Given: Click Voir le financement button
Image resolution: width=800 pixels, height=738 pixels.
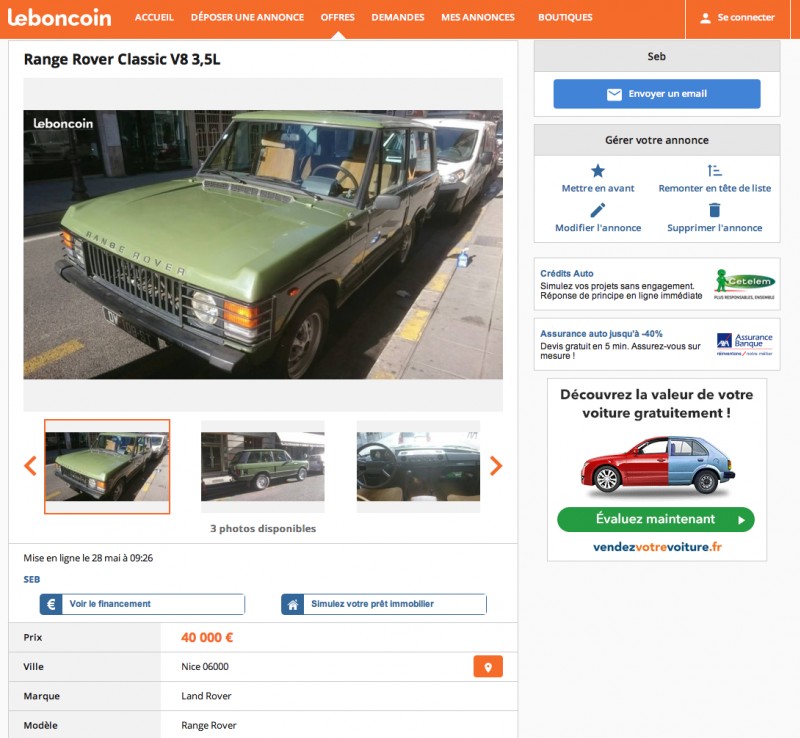Looking at the screenshot, I should [142, 604].
